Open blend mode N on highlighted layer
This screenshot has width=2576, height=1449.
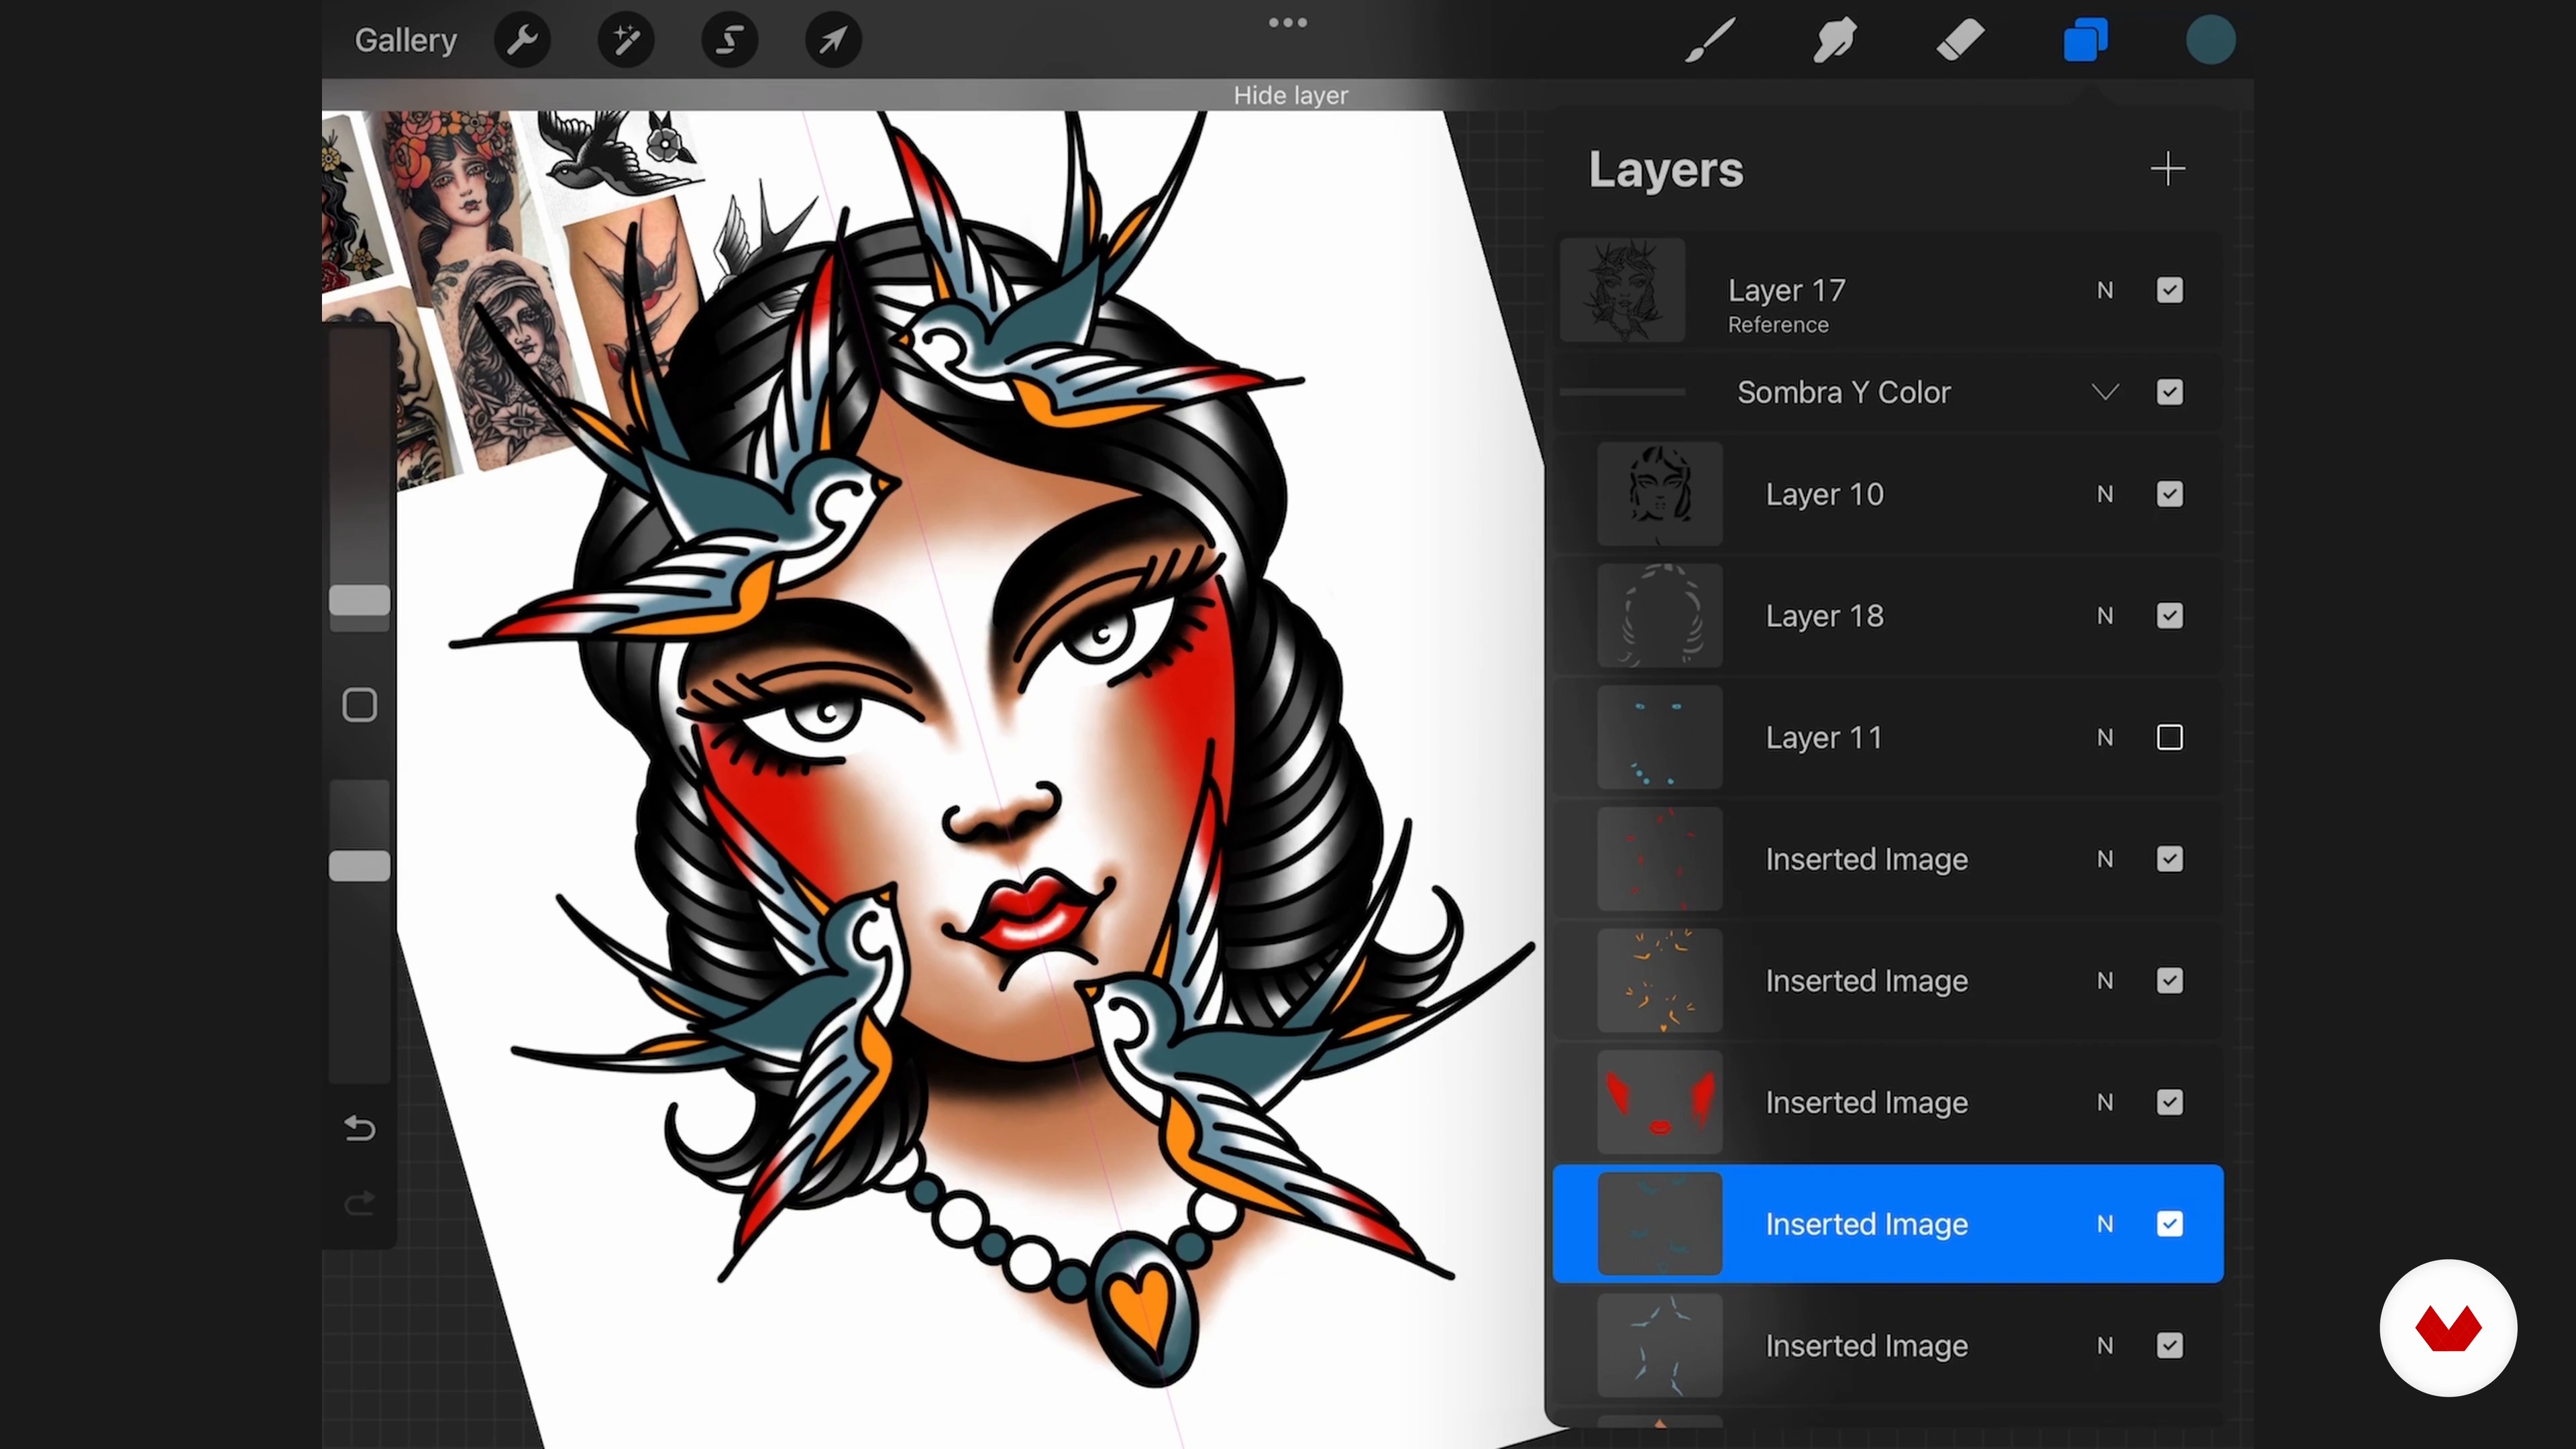2106,1224
